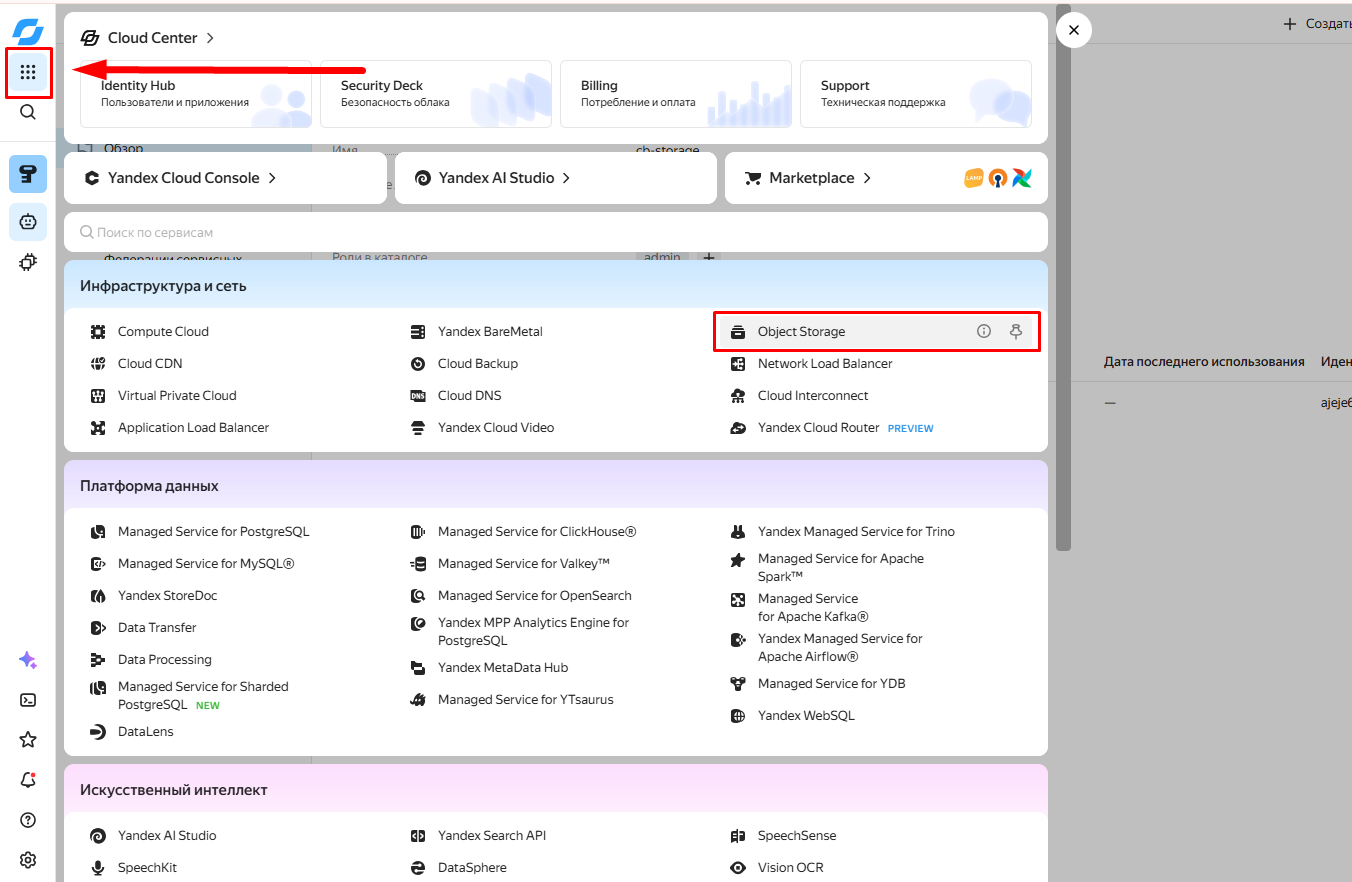
Task: Show notifications via the bell icon
Action: pyautogui.click(x=28, y=780)
